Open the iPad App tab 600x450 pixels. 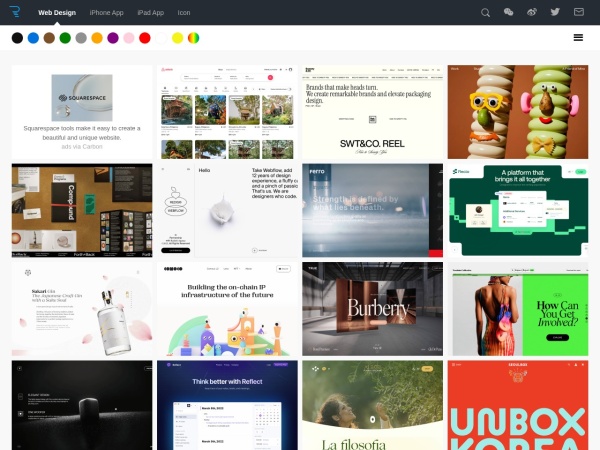tap(150, 13)
